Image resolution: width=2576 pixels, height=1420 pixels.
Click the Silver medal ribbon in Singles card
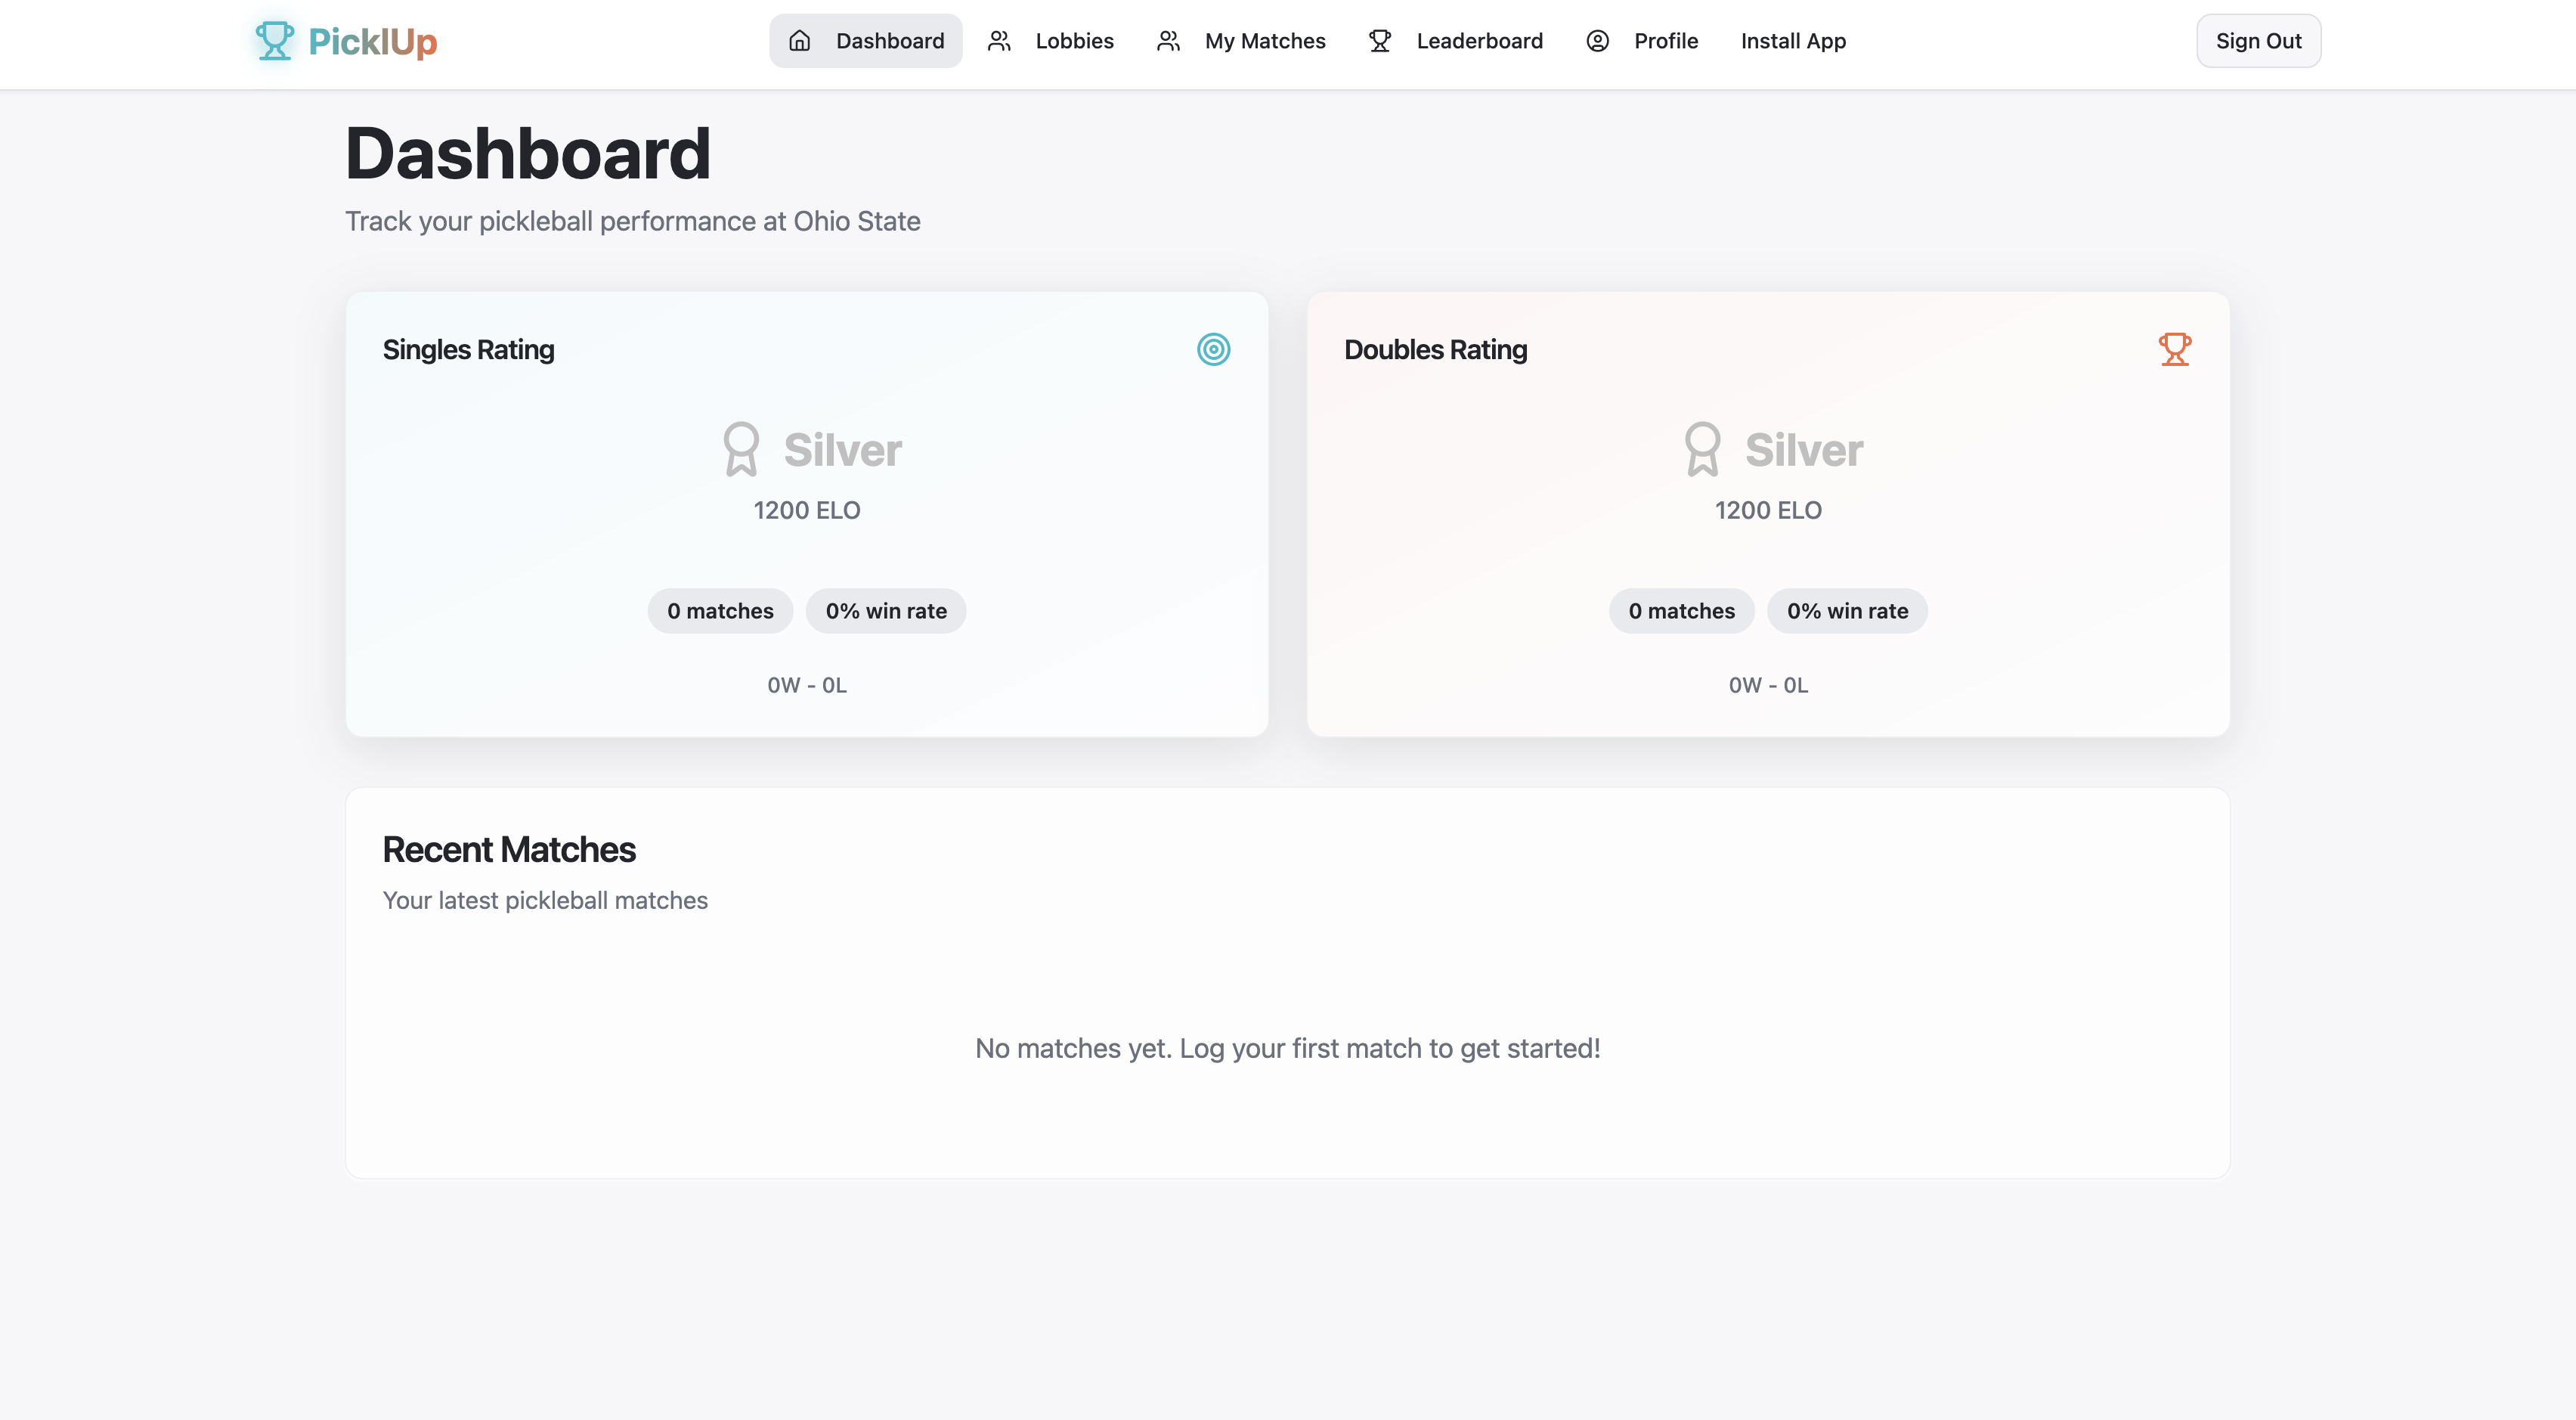tap(741, 449)
